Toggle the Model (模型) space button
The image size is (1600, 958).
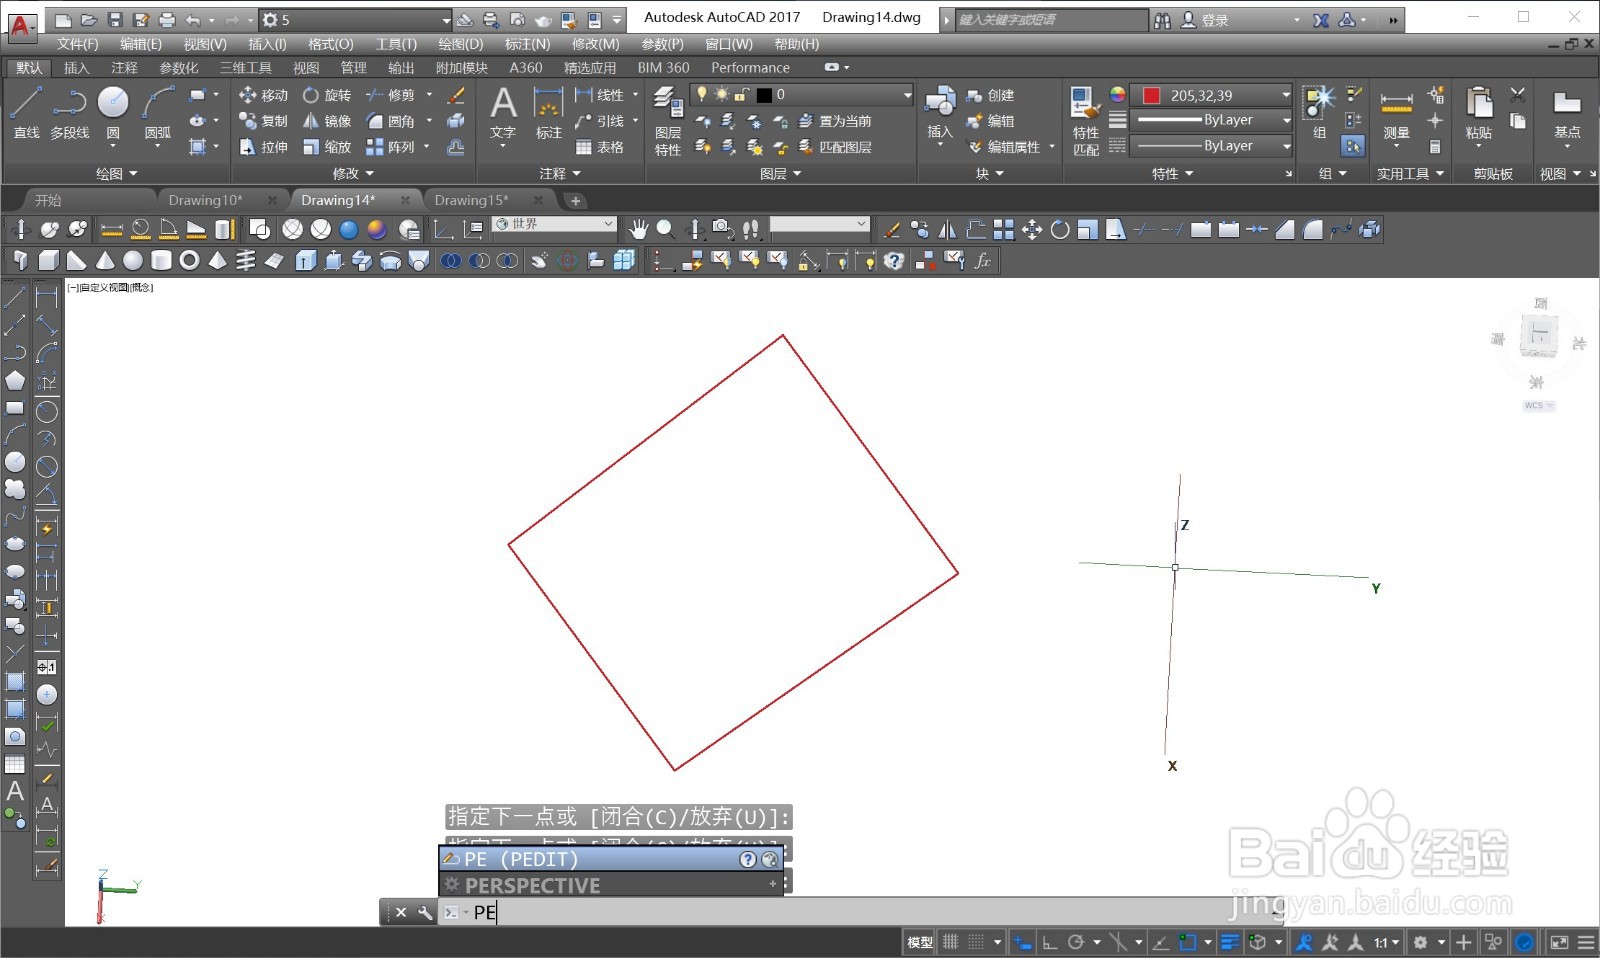coord(920,942)
